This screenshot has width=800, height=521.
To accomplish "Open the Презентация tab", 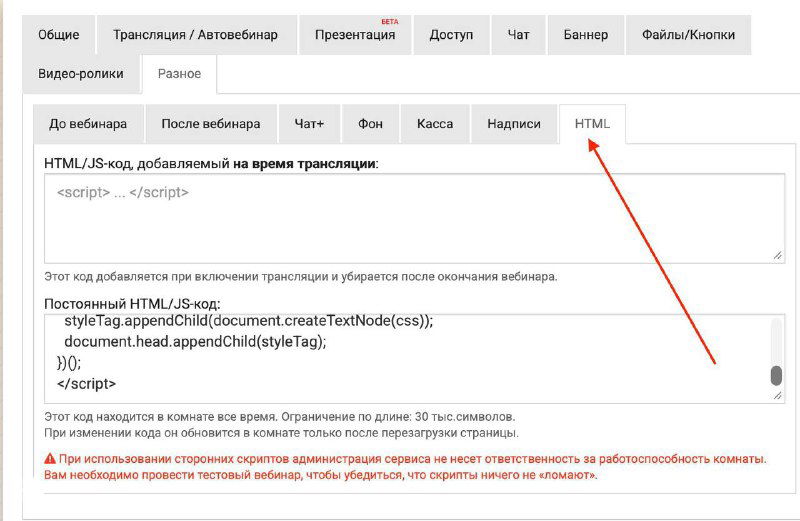I will point(355,35).
